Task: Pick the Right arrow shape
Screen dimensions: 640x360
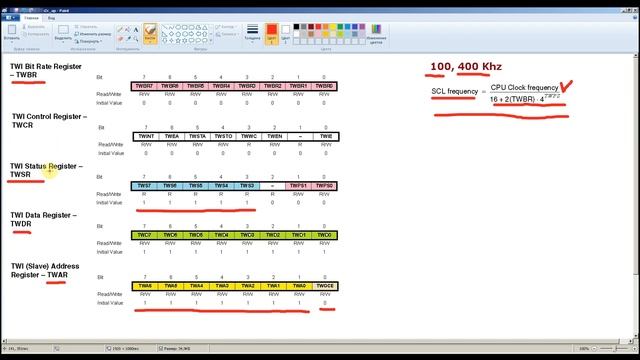Action: click(191, 34)
